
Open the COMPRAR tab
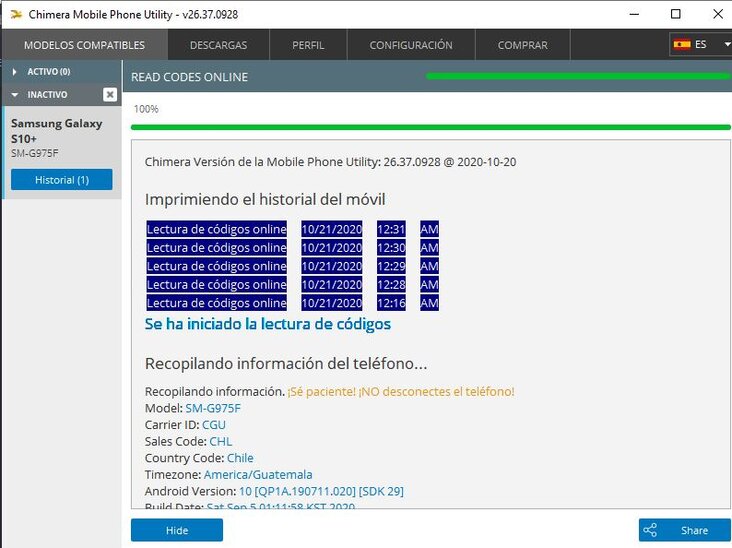pos(522,45)
